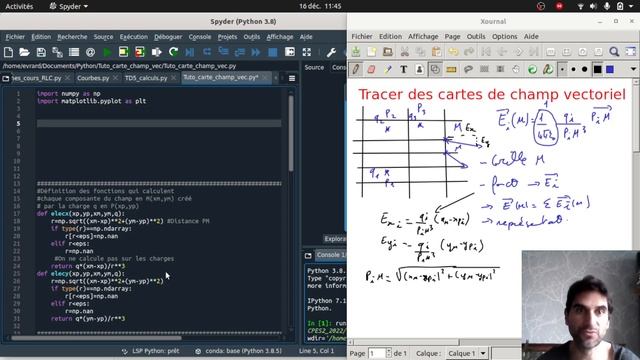Select the Highlighter tool in Xournal
This screenshot has height=360, width=640.
[x=388, y=69]
